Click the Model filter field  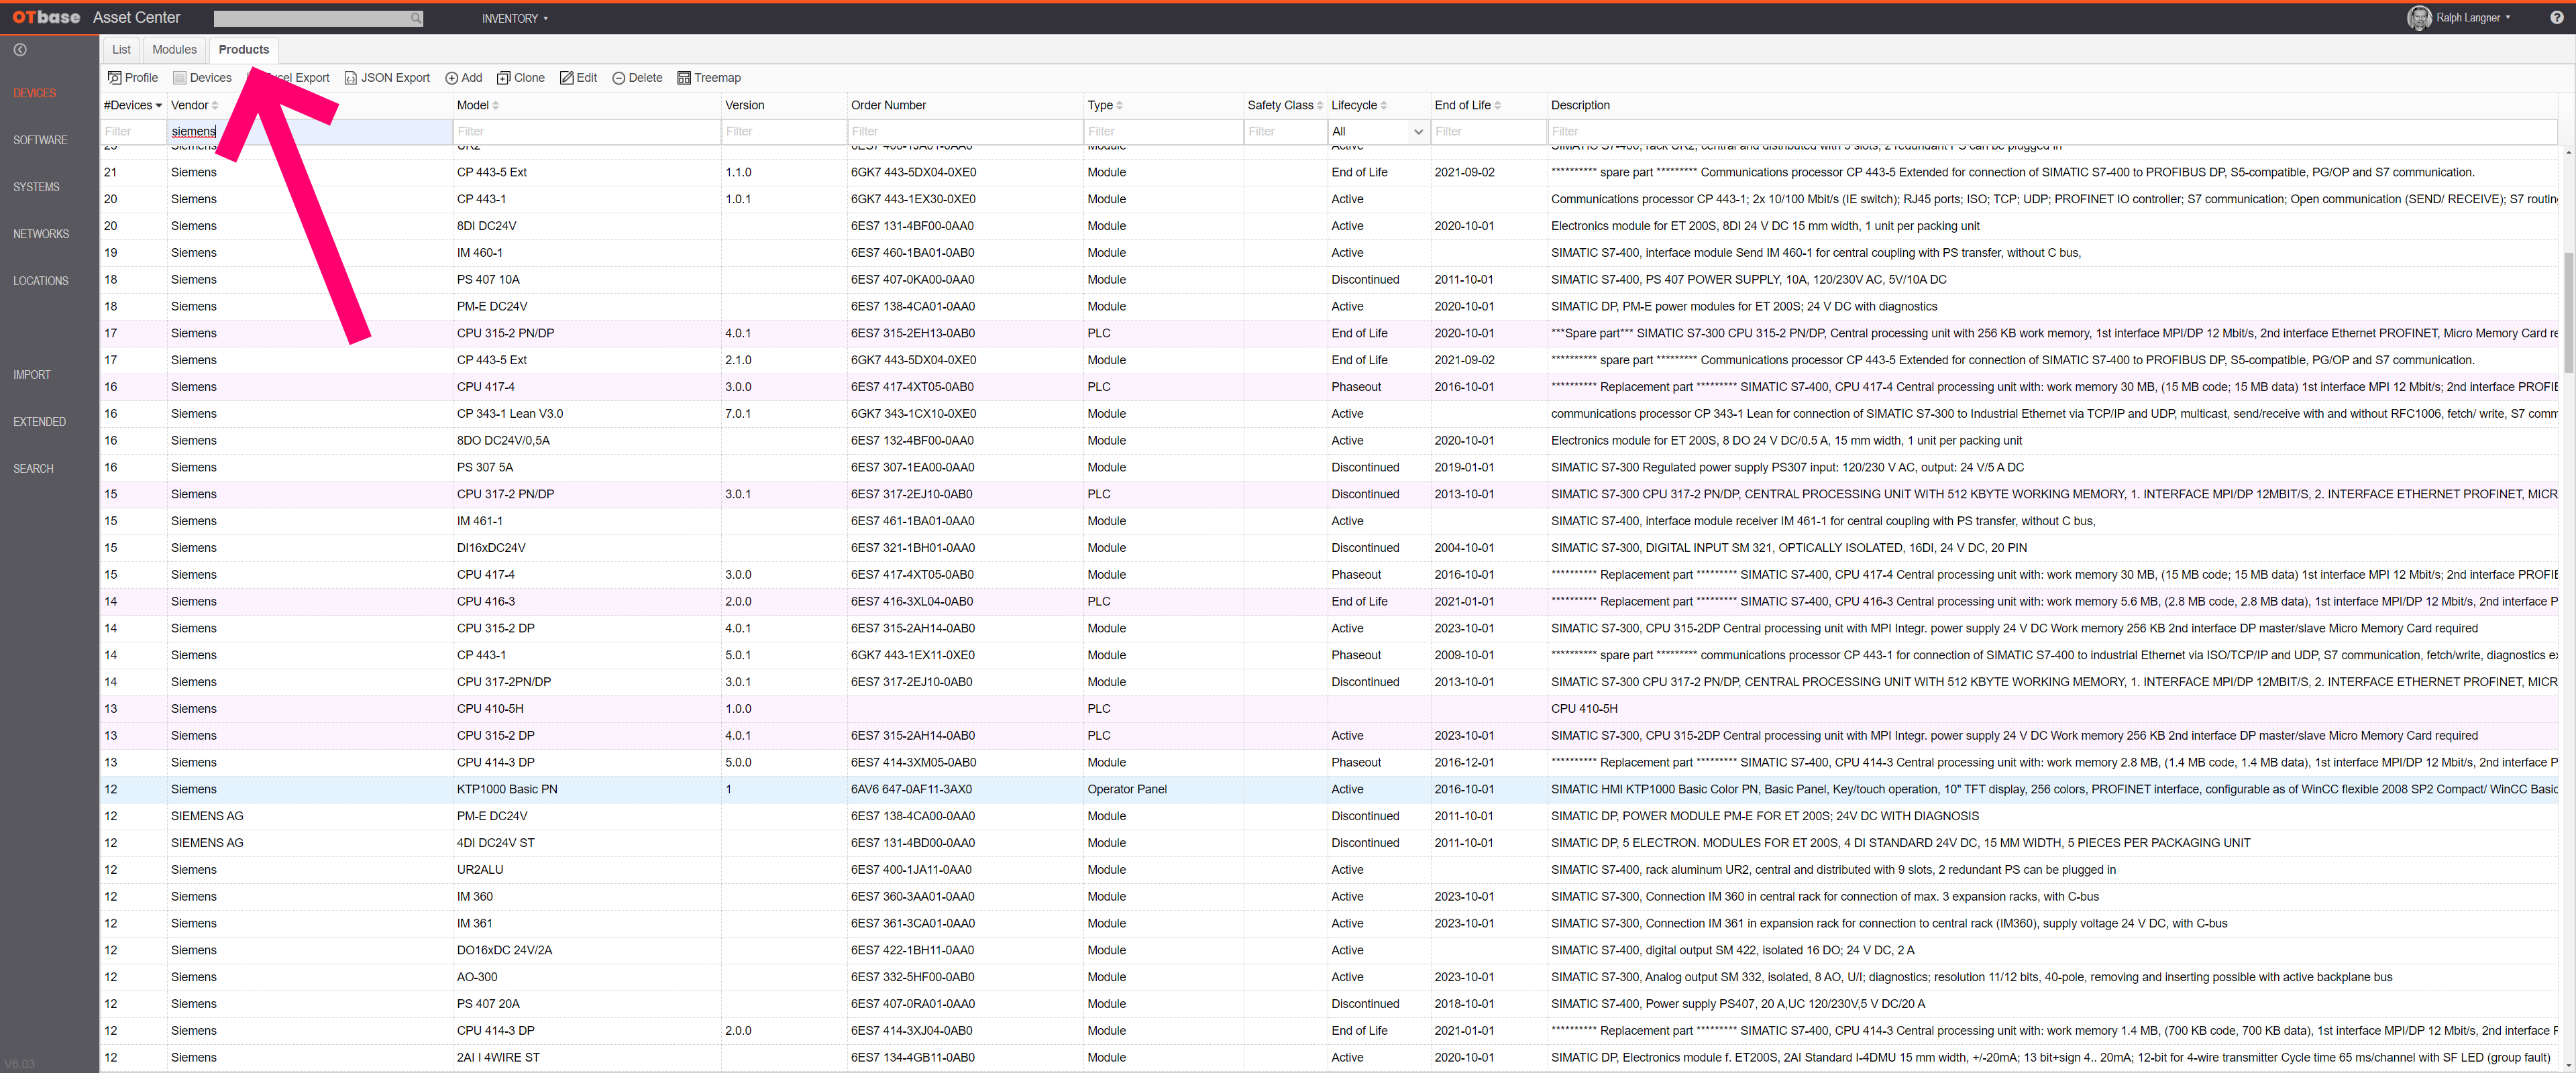pos(587,131)
